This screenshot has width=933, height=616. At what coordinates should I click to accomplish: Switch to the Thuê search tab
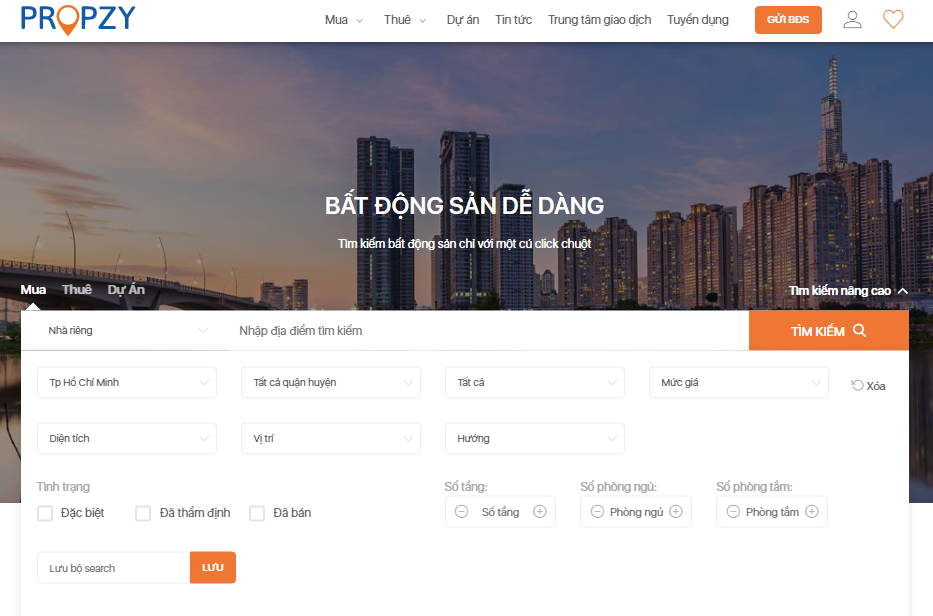(77, 290)
